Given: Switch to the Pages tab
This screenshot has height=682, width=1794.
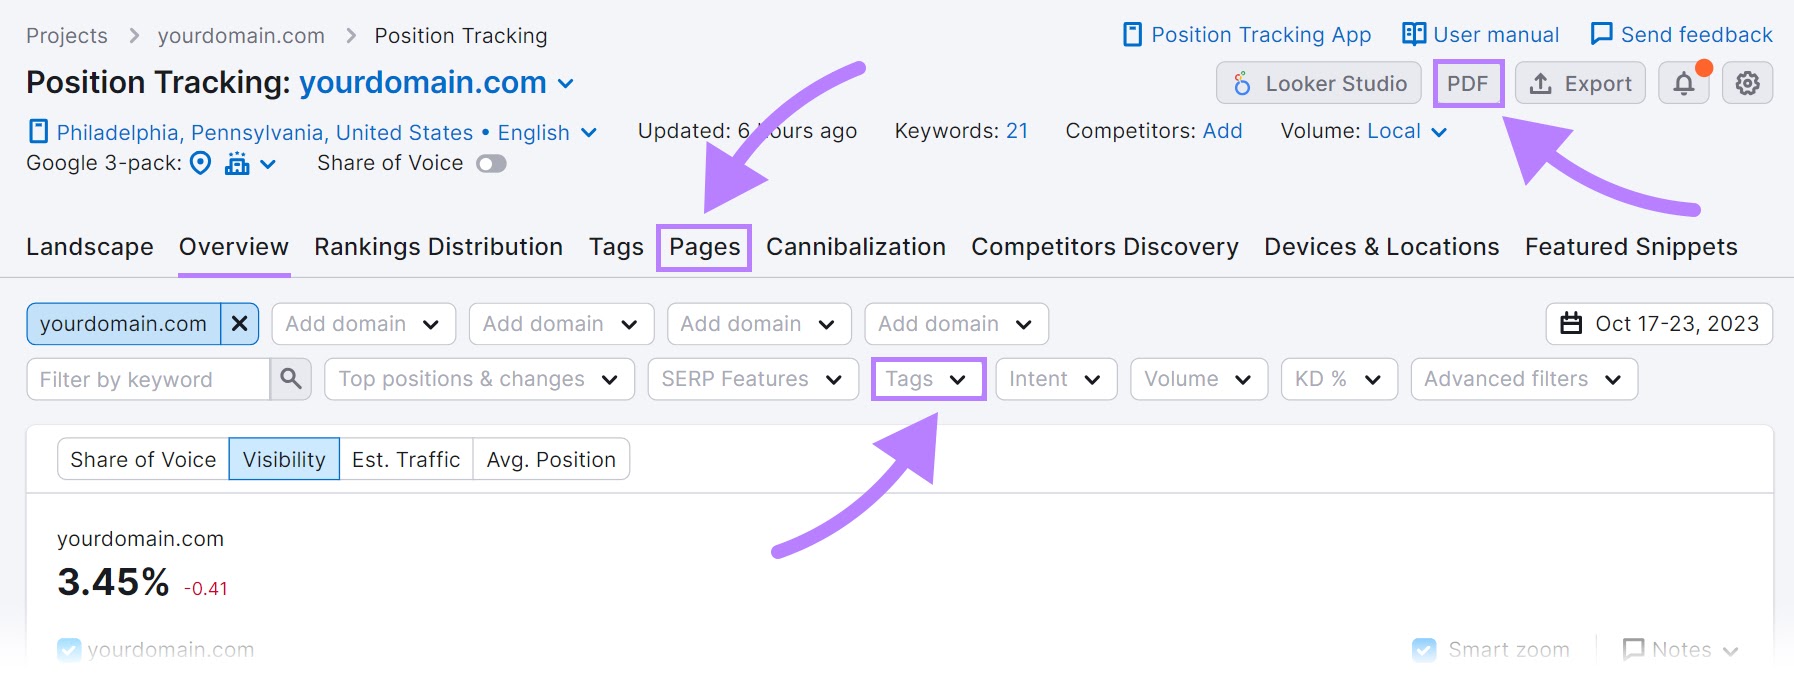Looking at the screenshot, I should tap(705, 247).
